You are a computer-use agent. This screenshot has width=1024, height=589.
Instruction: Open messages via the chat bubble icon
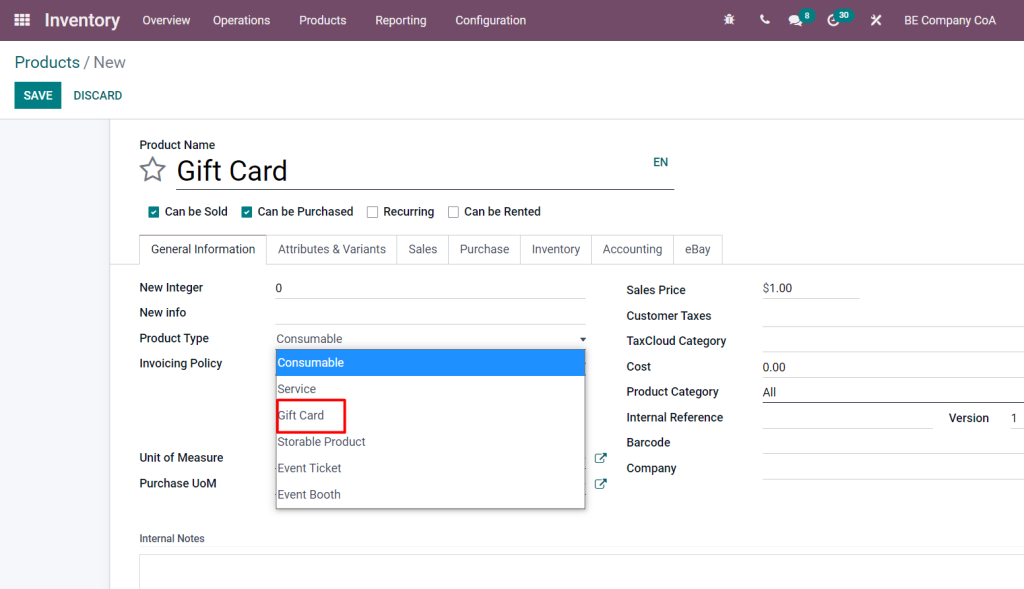click(x=797, y=19)
